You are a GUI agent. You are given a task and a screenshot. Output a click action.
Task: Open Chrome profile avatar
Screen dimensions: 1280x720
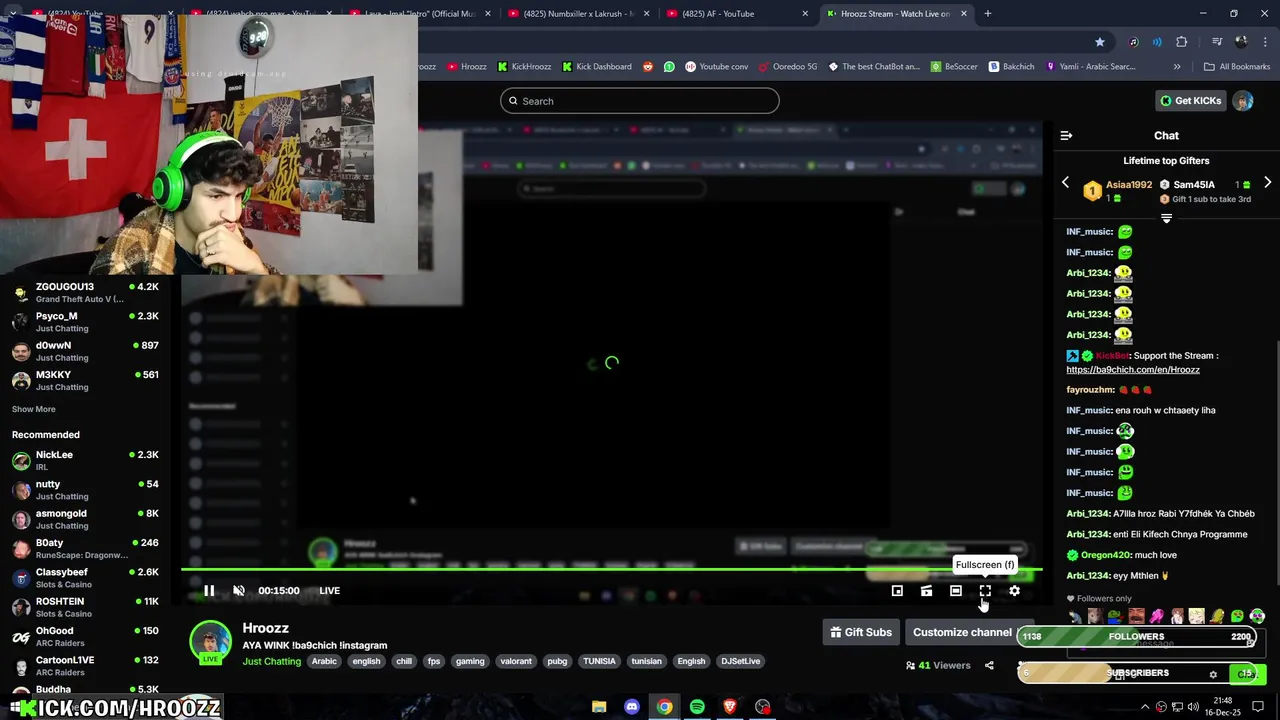coord(1243,42)
